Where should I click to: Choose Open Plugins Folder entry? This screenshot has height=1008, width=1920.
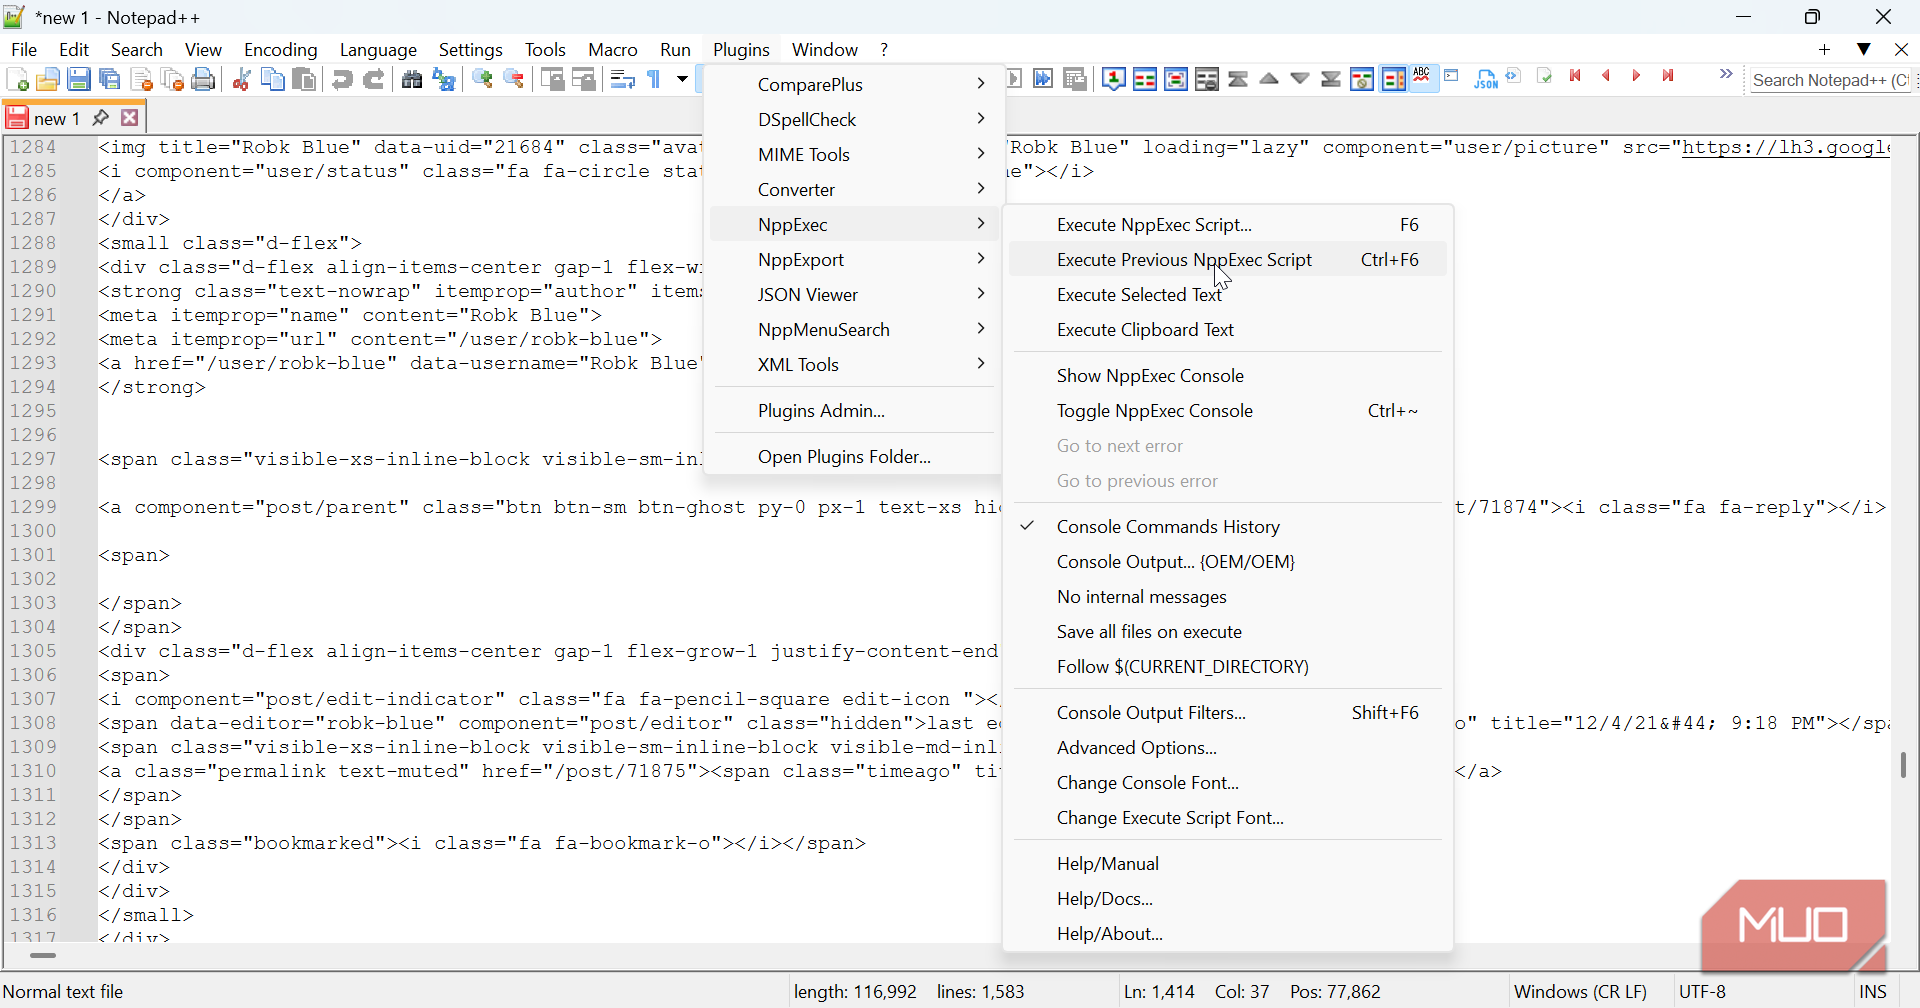point(853,457)
